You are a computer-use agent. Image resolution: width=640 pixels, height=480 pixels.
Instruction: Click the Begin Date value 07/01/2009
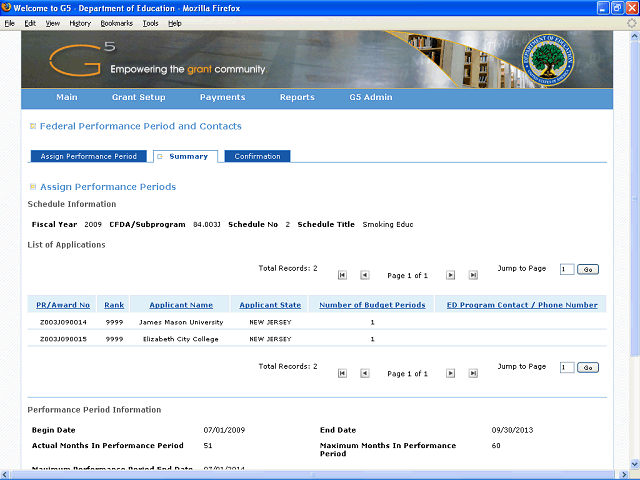(x=224, y=430)
